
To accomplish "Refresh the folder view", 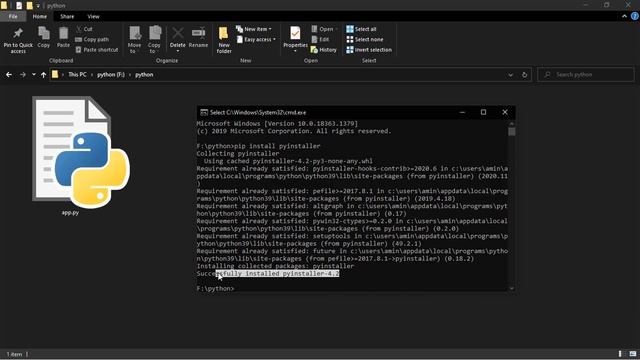I will (524, 75).
